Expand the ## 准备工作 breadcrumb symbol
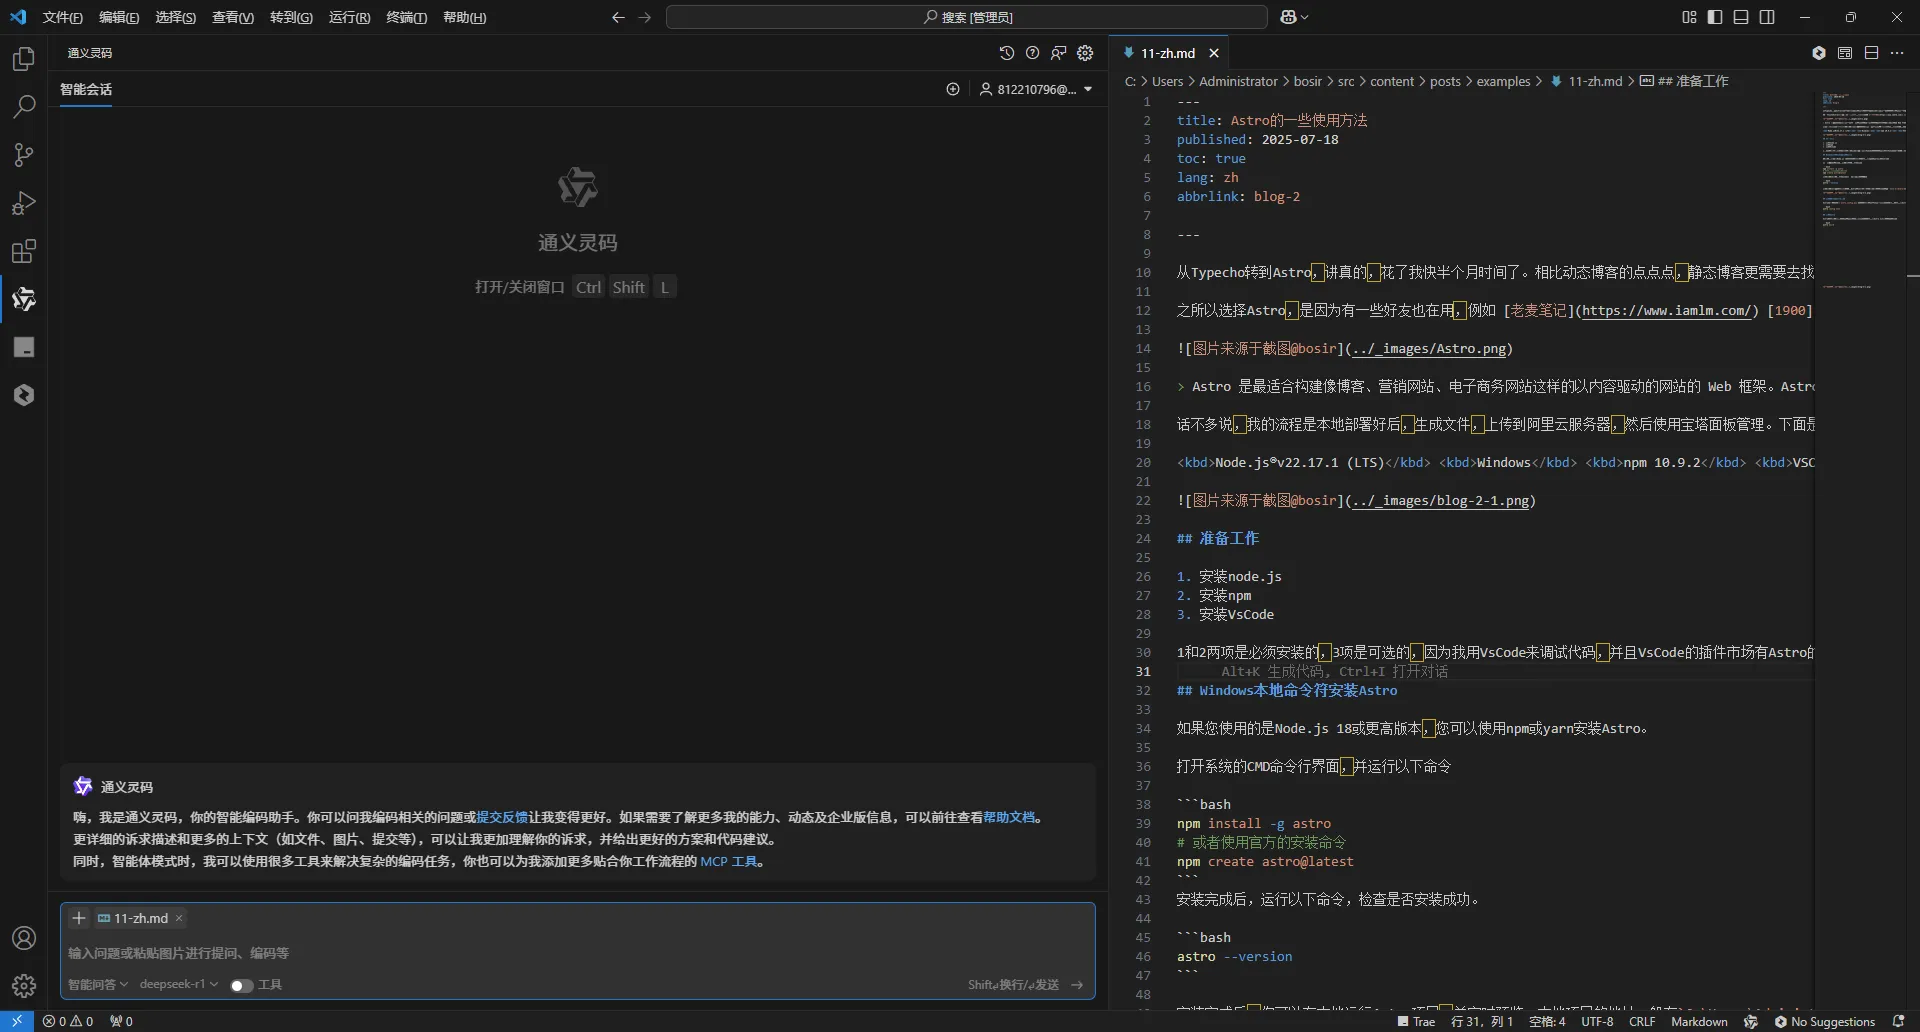The width and height of the screenshot is (1920, 1032). click(1685, 81)
